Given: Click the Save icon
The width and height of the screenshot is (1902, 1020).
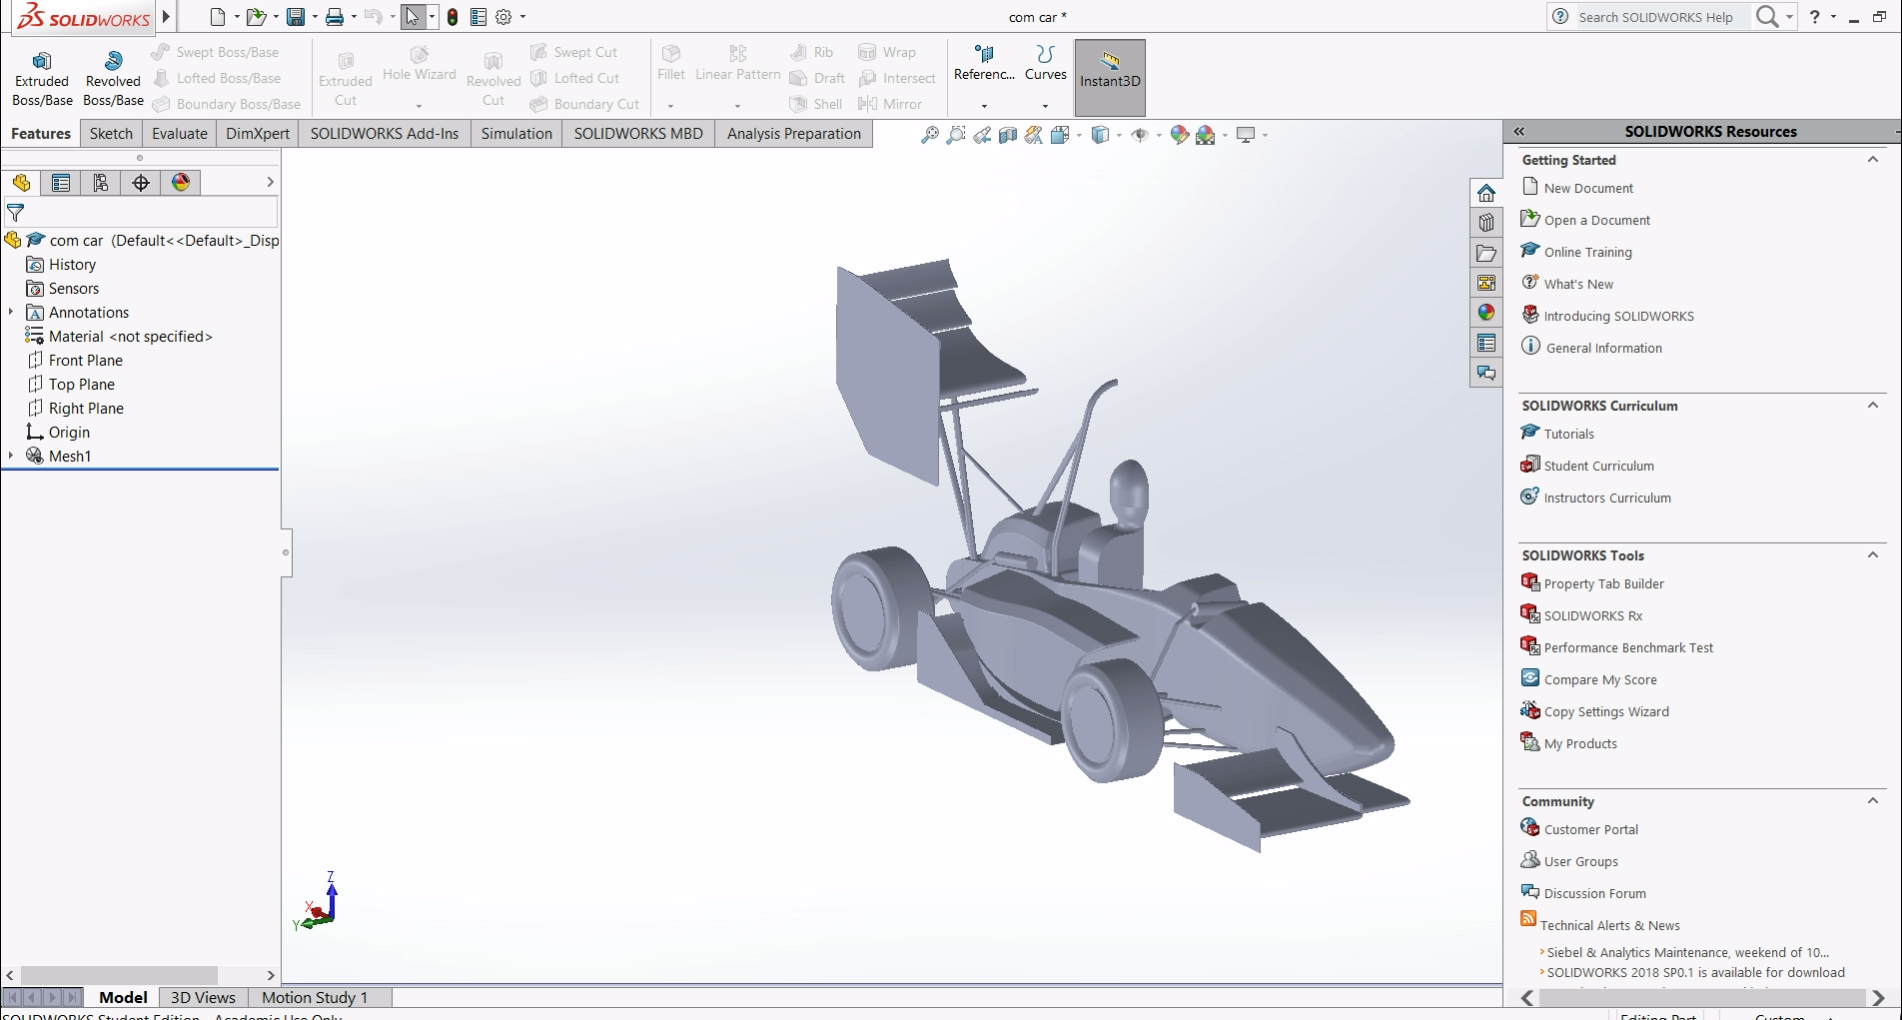Looking at the screenshot, I should pos(295,17).
